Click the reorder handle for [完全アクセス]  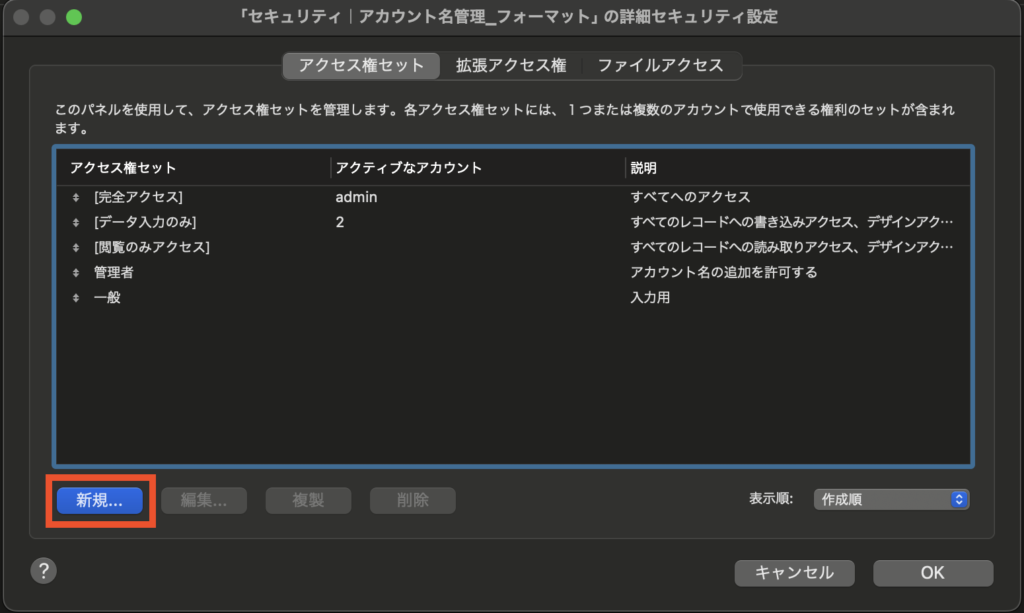76,197
